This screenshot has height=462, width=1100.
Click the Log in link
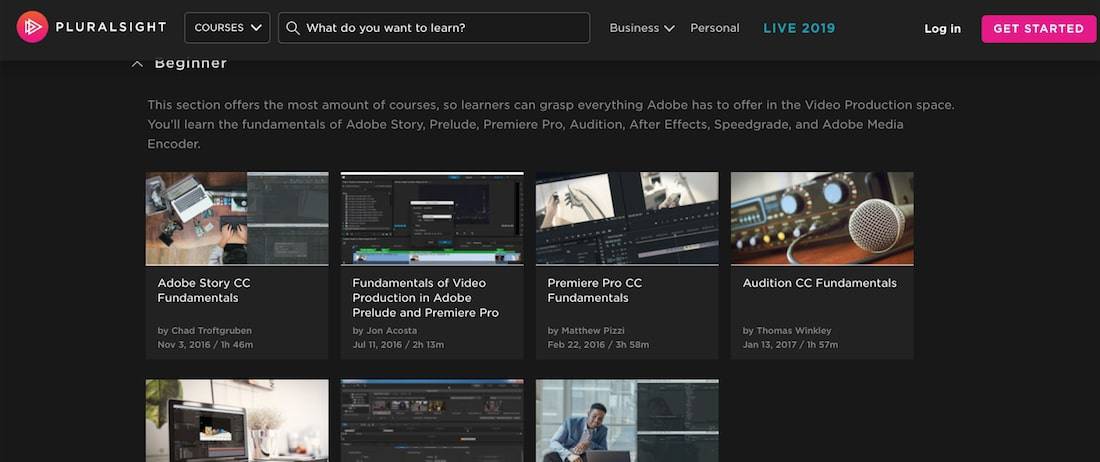pyautogui.click(x=942, y=29)
